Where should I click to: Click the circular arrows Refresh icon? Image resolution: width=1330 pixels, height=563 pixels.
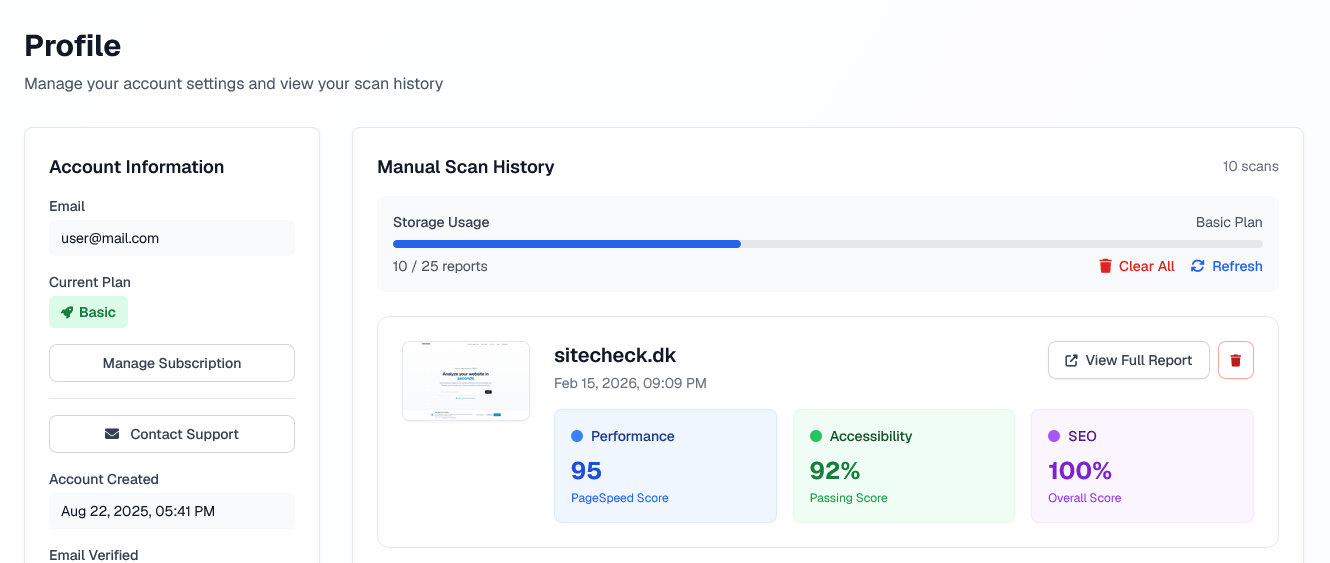1197,266
